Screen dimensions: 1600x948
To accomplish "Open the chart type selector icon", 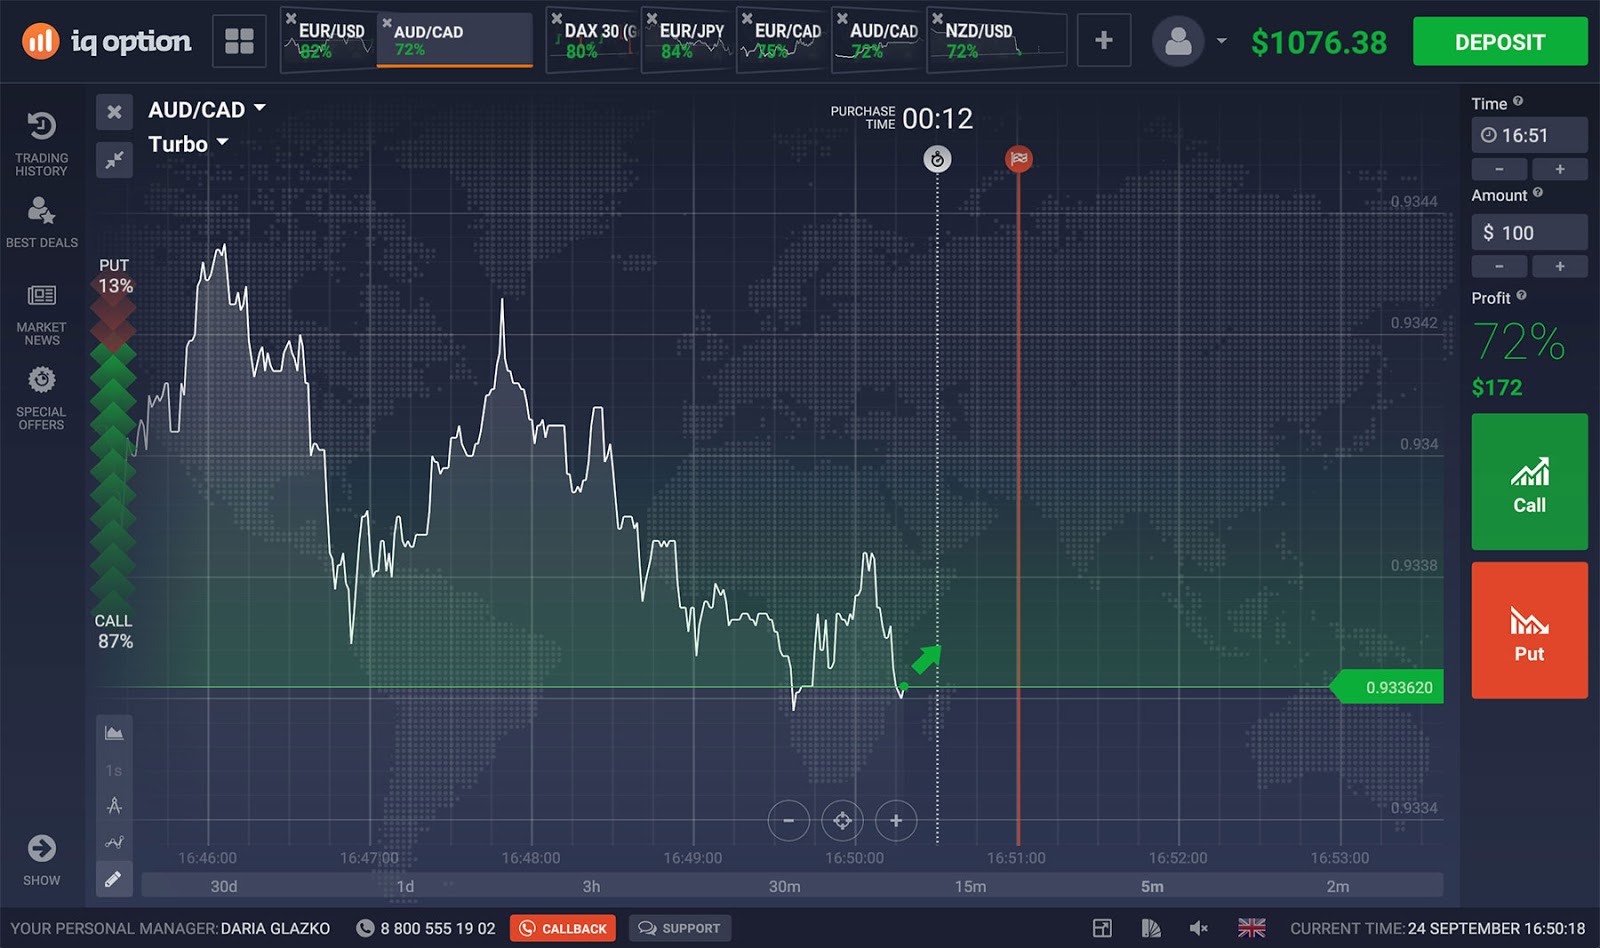I will [x=114, y=731].
